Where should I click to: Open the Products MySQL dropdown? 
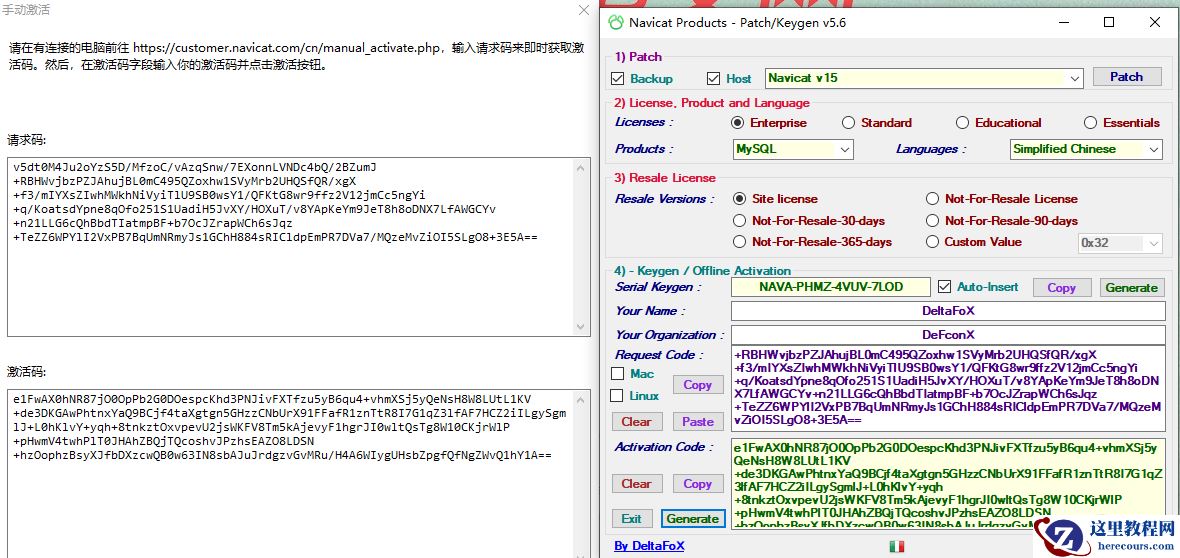click(x=845, y=149)
